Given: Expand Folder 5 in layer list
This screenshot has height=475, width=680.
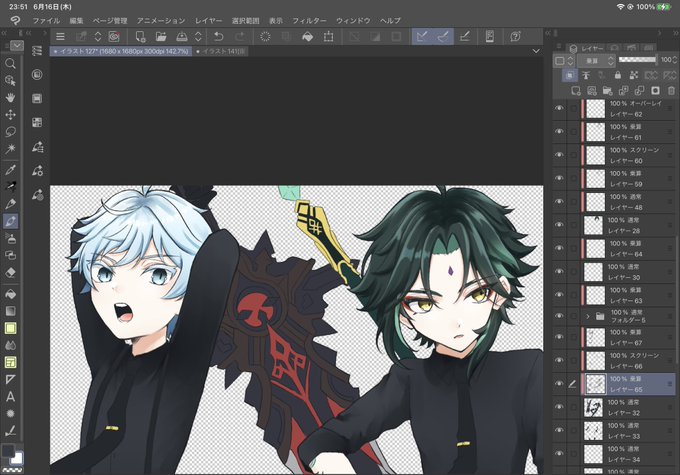Looking at the screenshot, I should (588, 316).
